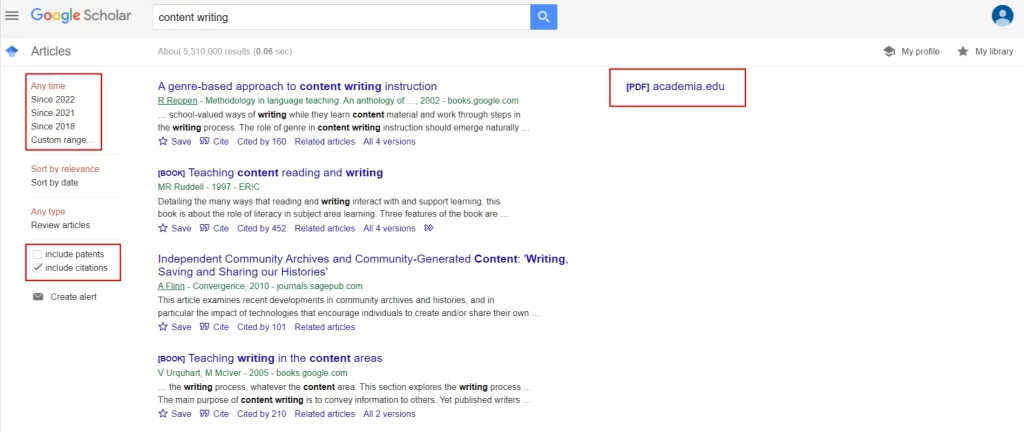Screen dimensions: 1024x432
Task: Select the Any time filter
Action: tap(48, 86)
